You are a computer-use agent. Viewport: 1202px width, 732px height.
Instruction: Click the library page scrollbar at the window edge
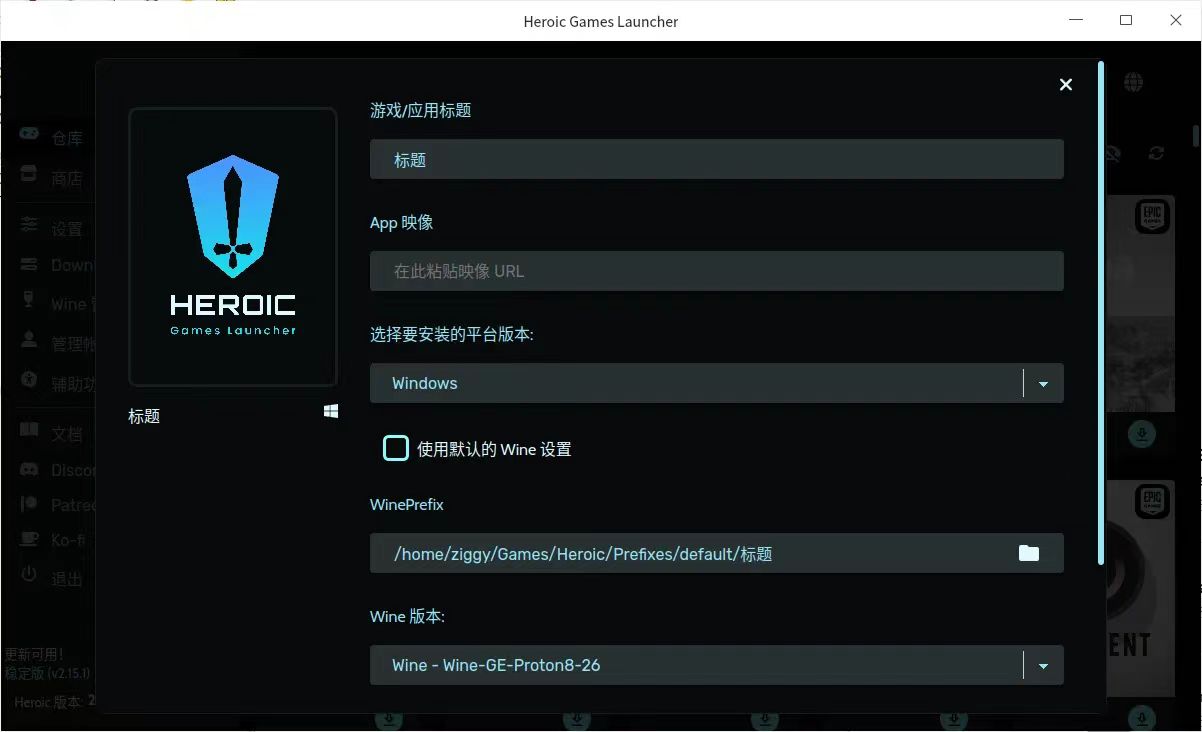pyautogui.click(x=1196, y=135)
